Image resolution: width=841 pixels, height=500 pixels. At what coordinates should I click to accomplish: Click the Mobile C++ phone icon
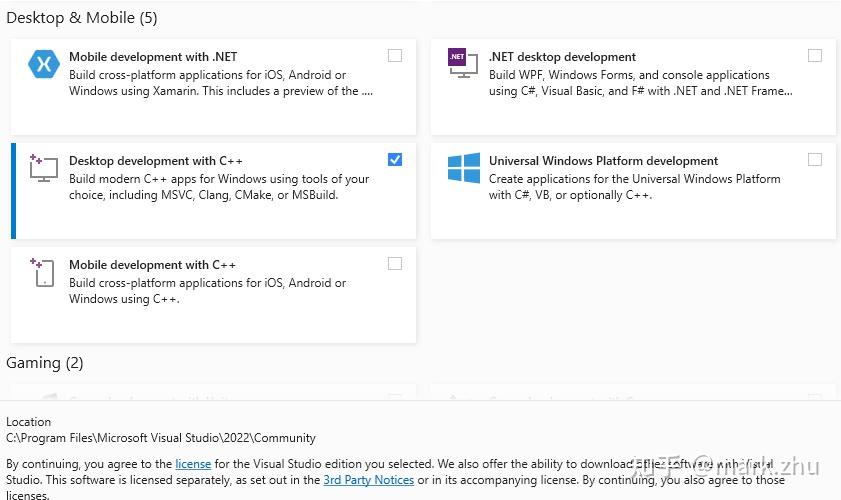click(x=43, y=272)
